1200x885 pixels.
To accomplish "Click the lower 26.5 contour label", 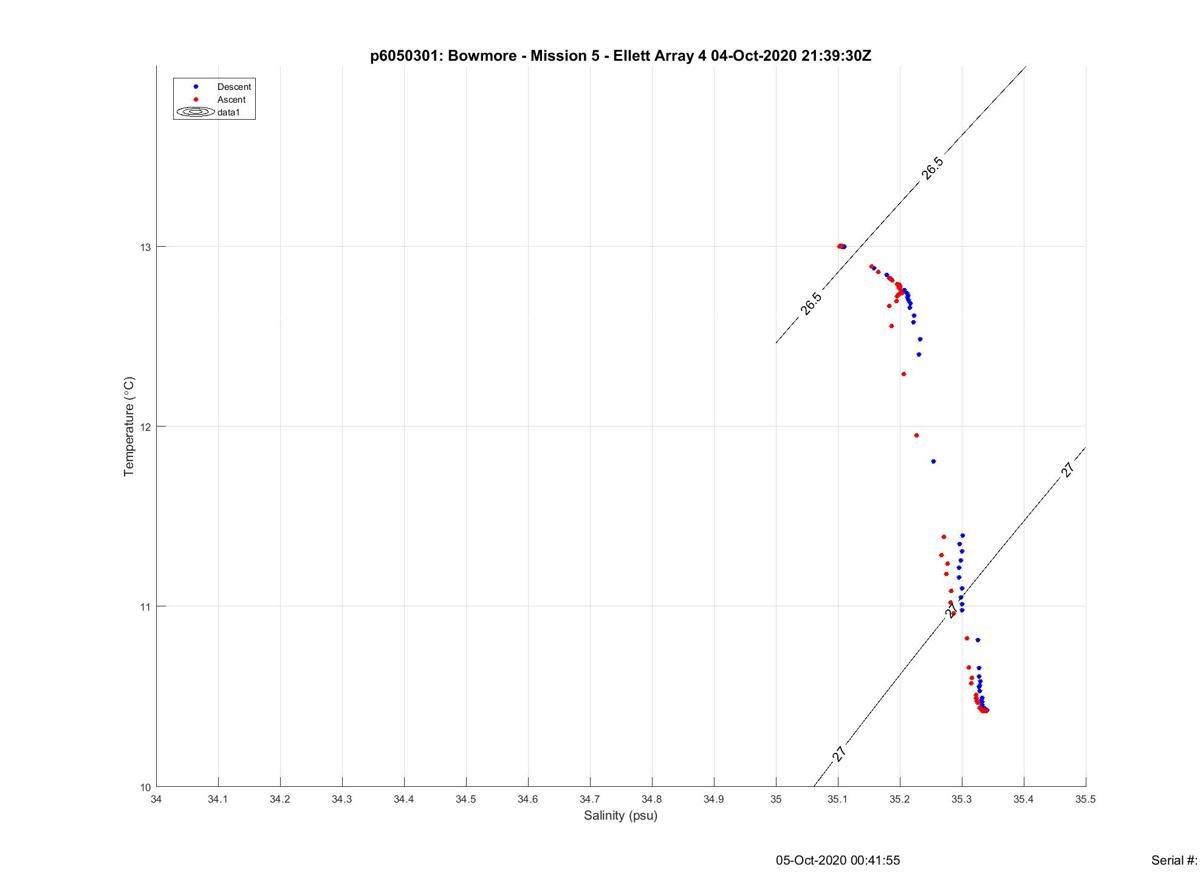I will (811, 304).
